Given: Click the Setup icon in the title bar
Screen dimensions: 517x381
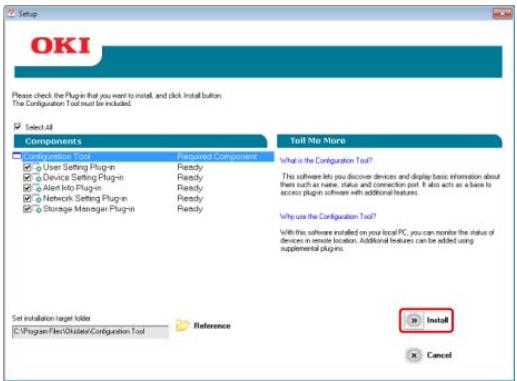Looking at the screenshot, I should (x=12, y=13).
